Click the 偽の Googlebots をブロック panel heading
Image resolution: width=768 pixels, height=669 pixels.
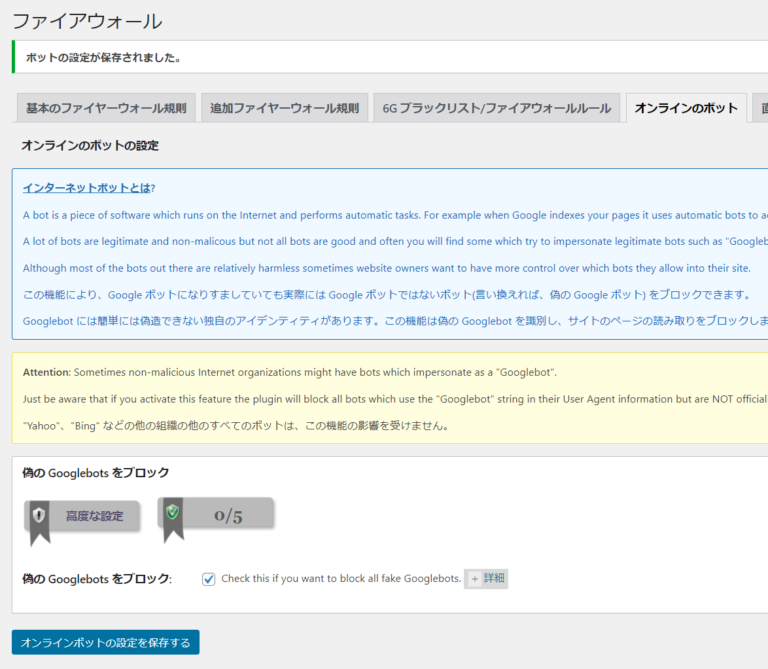tap(96, 473)
